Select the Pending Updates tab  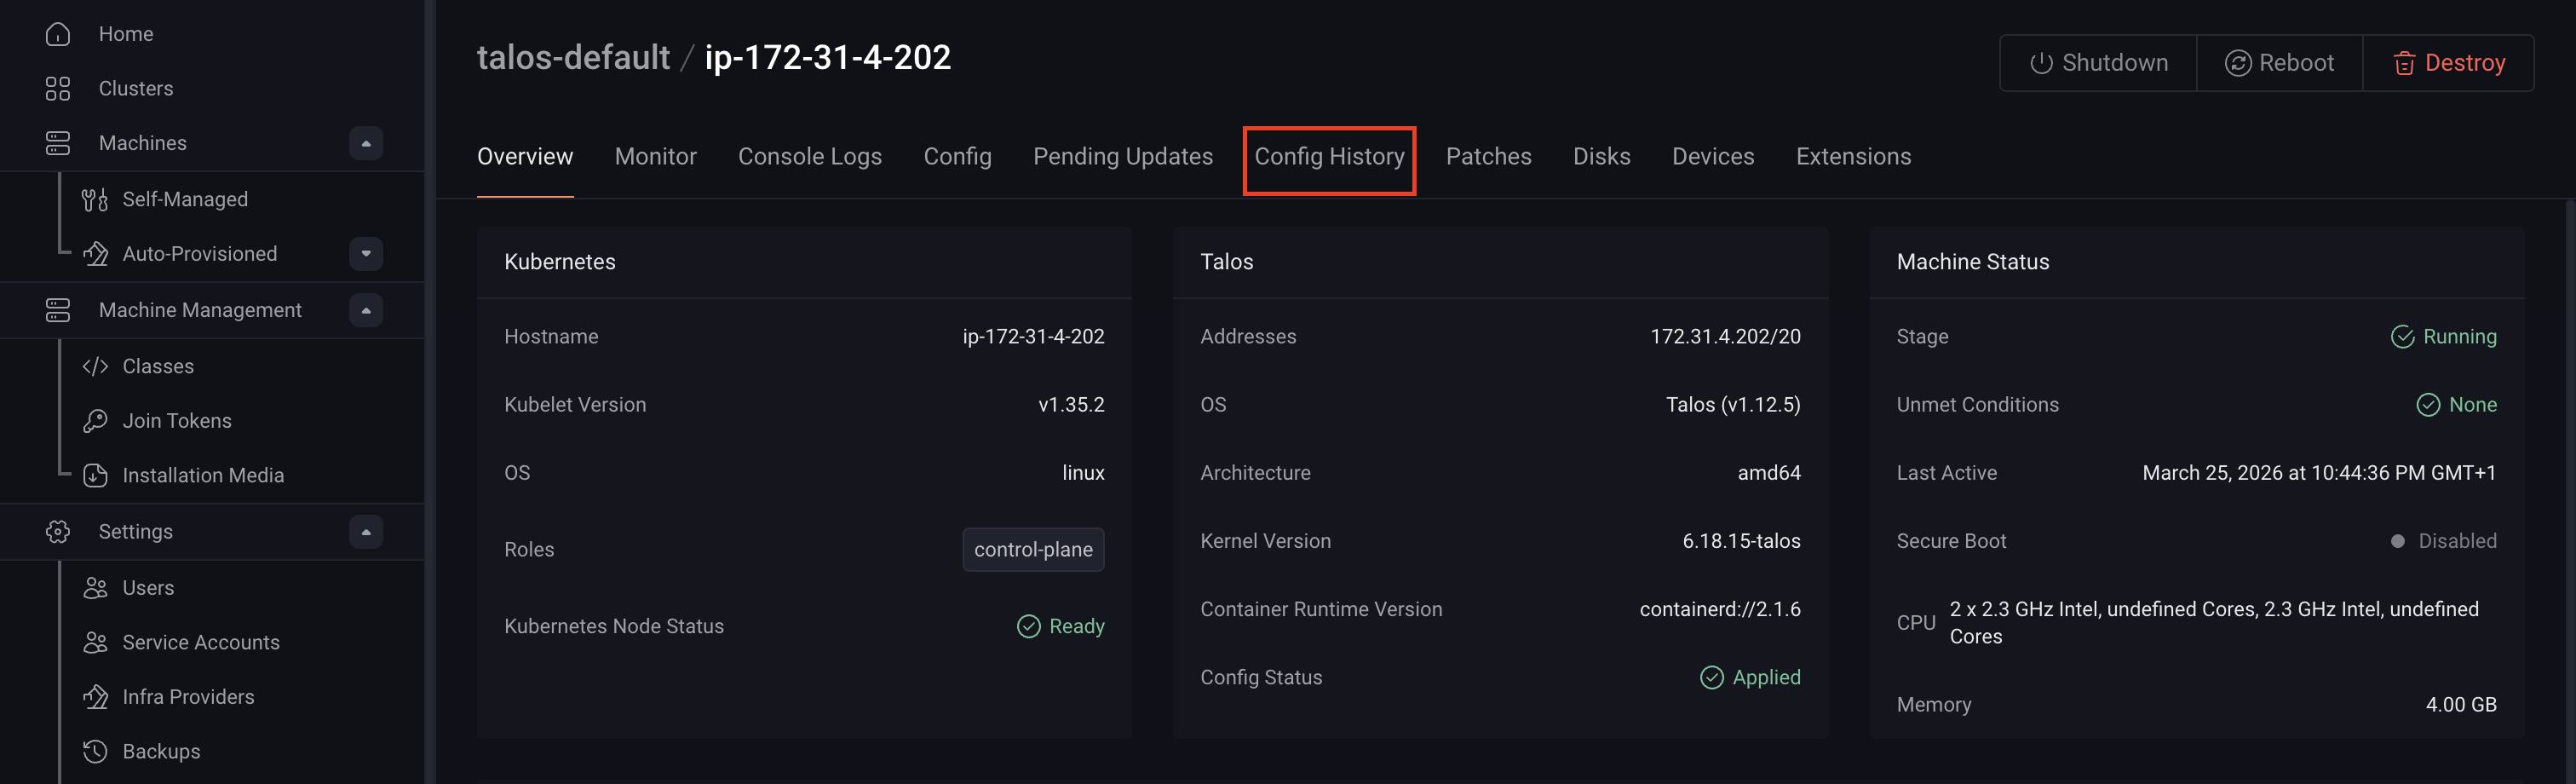pyautogui.click(x=1122, y=156)
